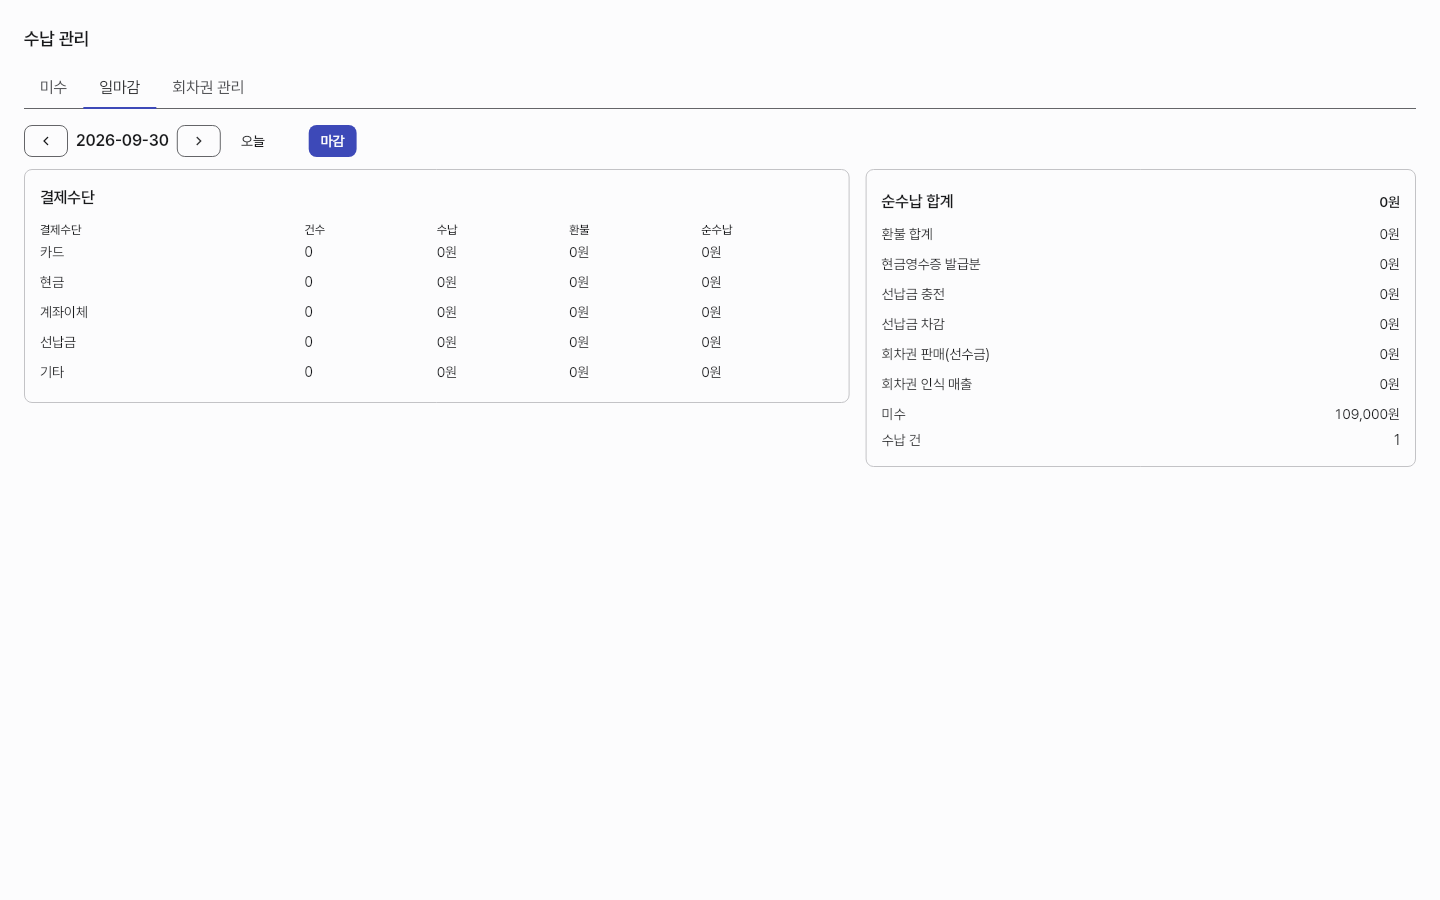Click the 순수납 합계 heading
The height and width of the screenshot is (900, 1440).
coord(917,202)
